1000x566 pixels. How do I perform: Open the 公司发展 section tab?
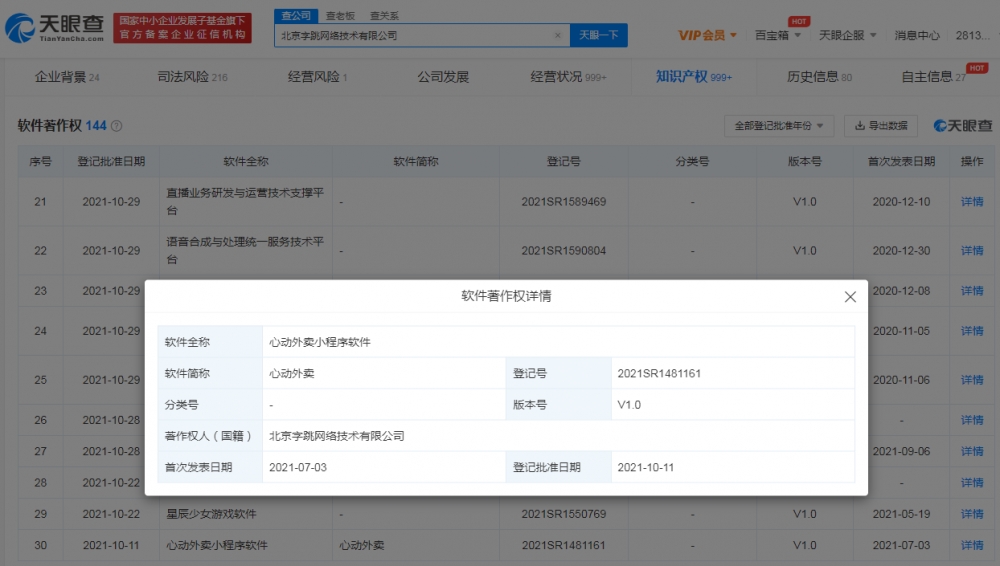[x=443, y=77]
